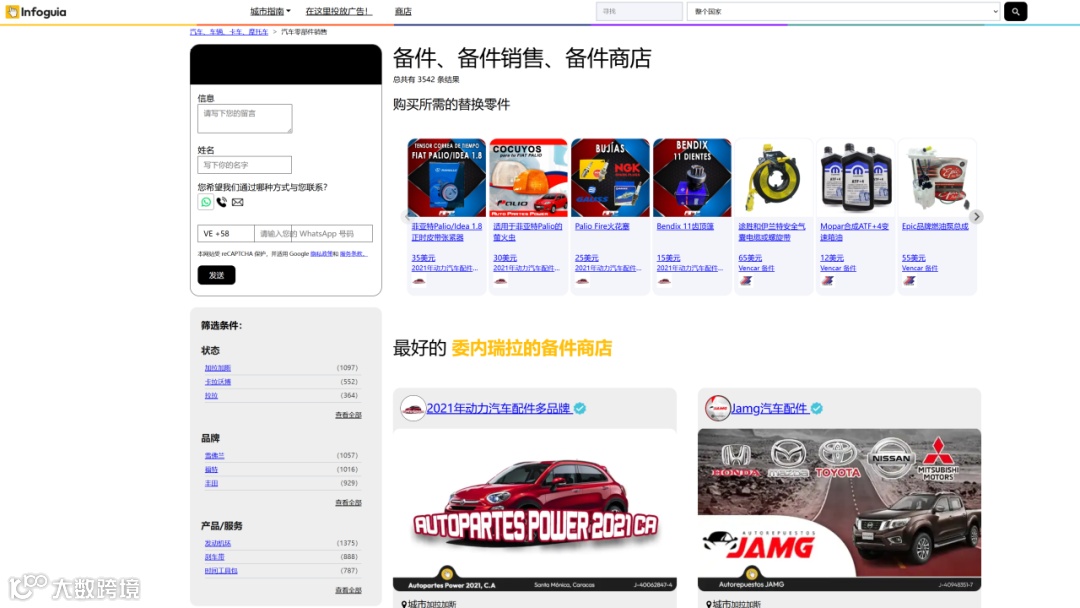Open 65美元 price link
The image size is (1080, 608).
(749, 258)
